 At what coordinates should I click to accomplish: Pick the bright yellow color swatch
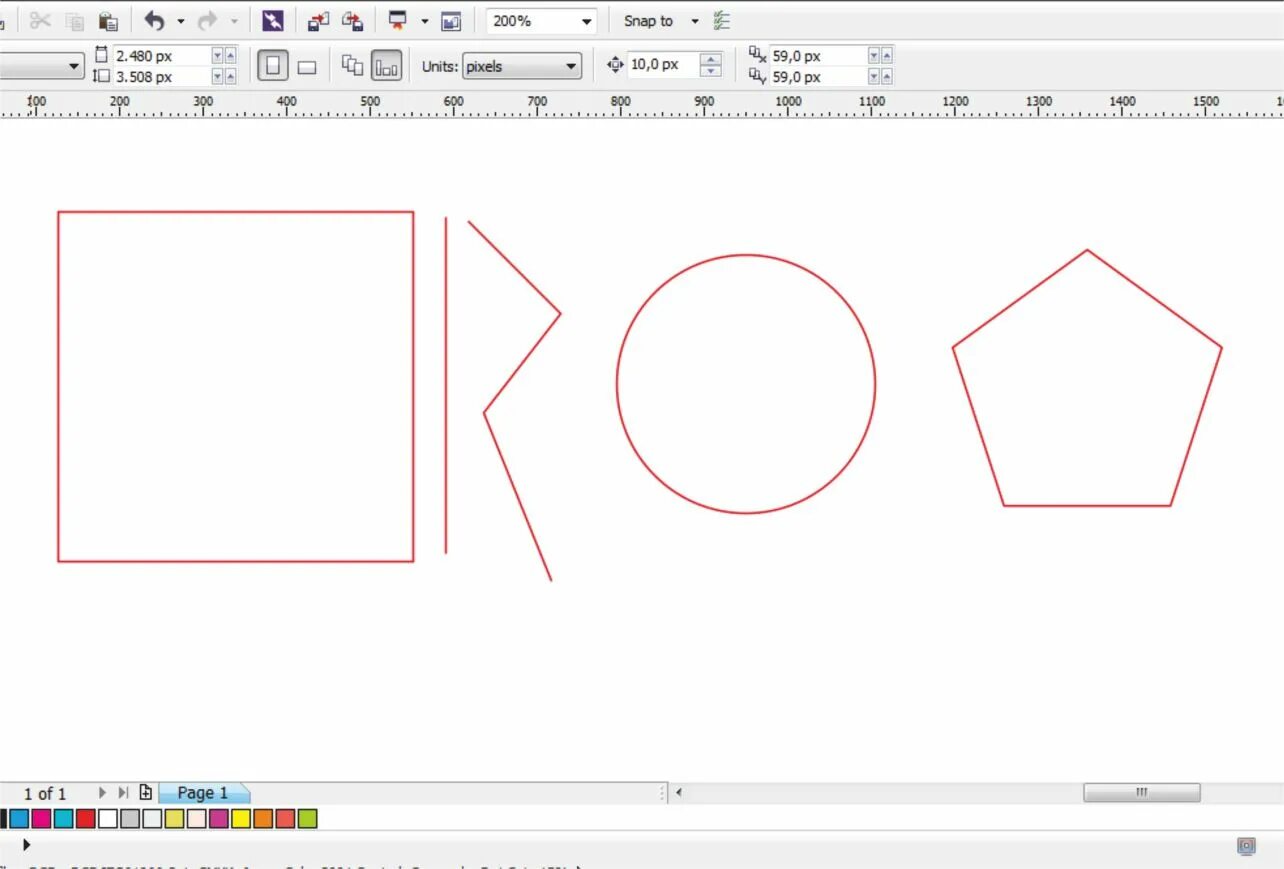click(x=241, y=819)
